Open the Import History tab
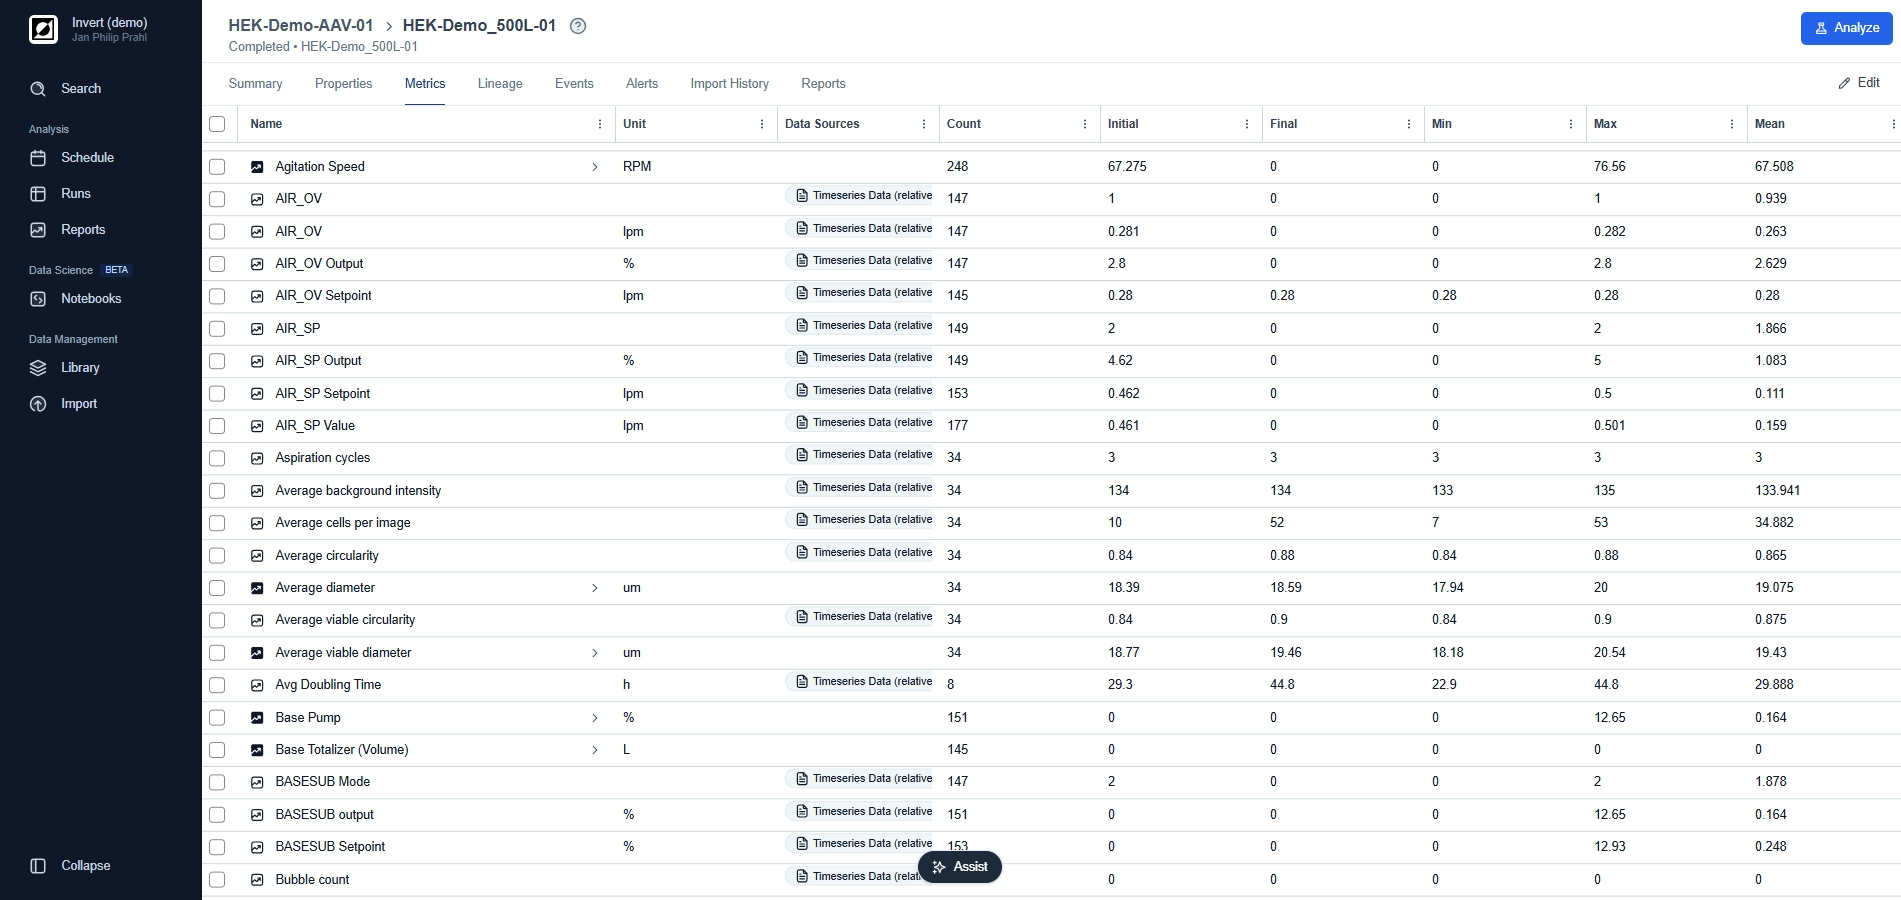 [729, 84]
